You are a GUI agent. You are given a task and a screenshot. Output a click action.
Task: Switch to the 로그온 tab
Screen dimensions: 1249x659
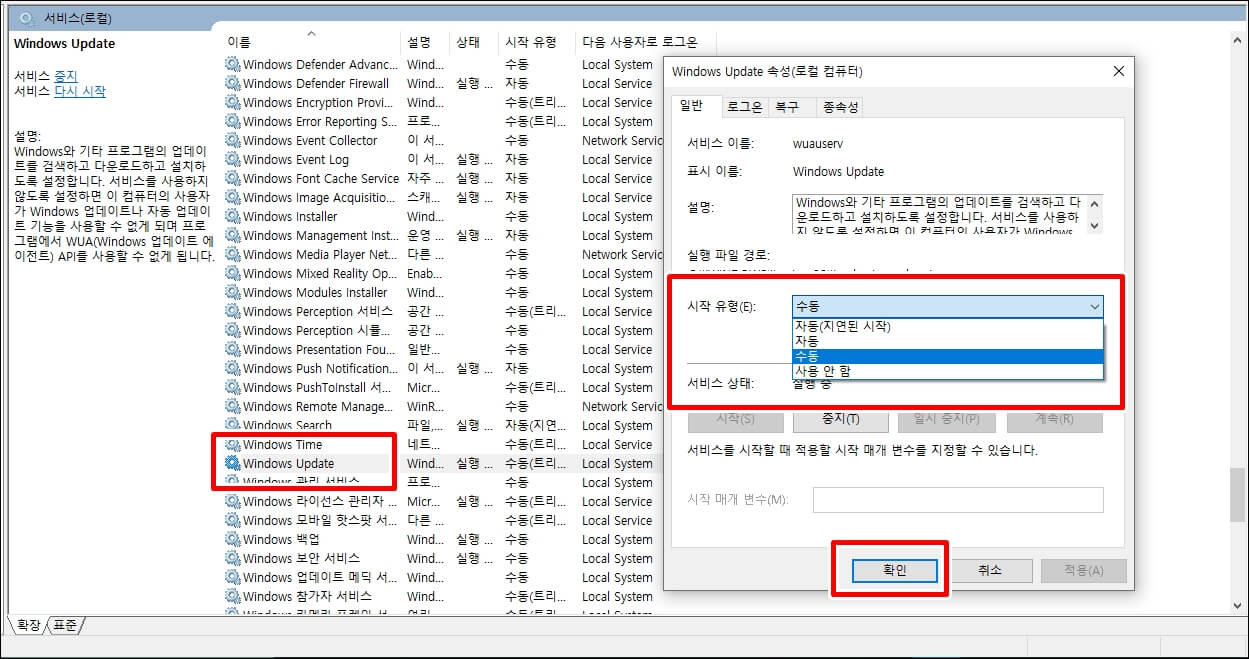point(744,107)
